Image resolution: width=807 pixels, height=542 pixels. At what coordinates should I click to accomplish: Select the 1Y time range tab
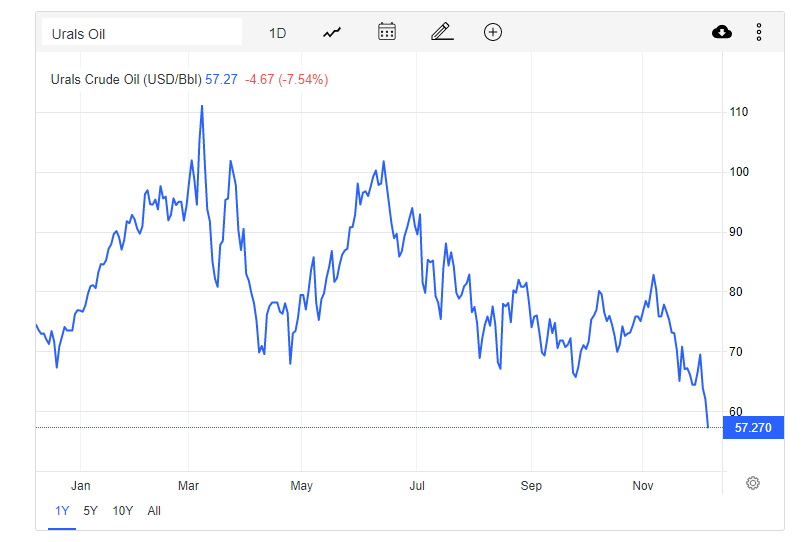[x=62, y=511]
